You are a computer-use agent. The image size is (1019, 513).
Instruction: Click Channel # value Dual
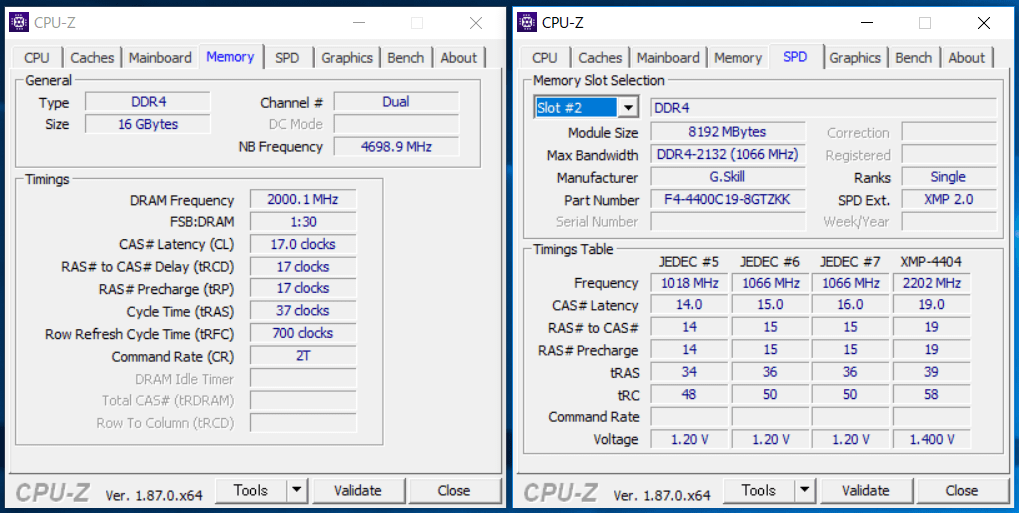click(x=396, y=102)
